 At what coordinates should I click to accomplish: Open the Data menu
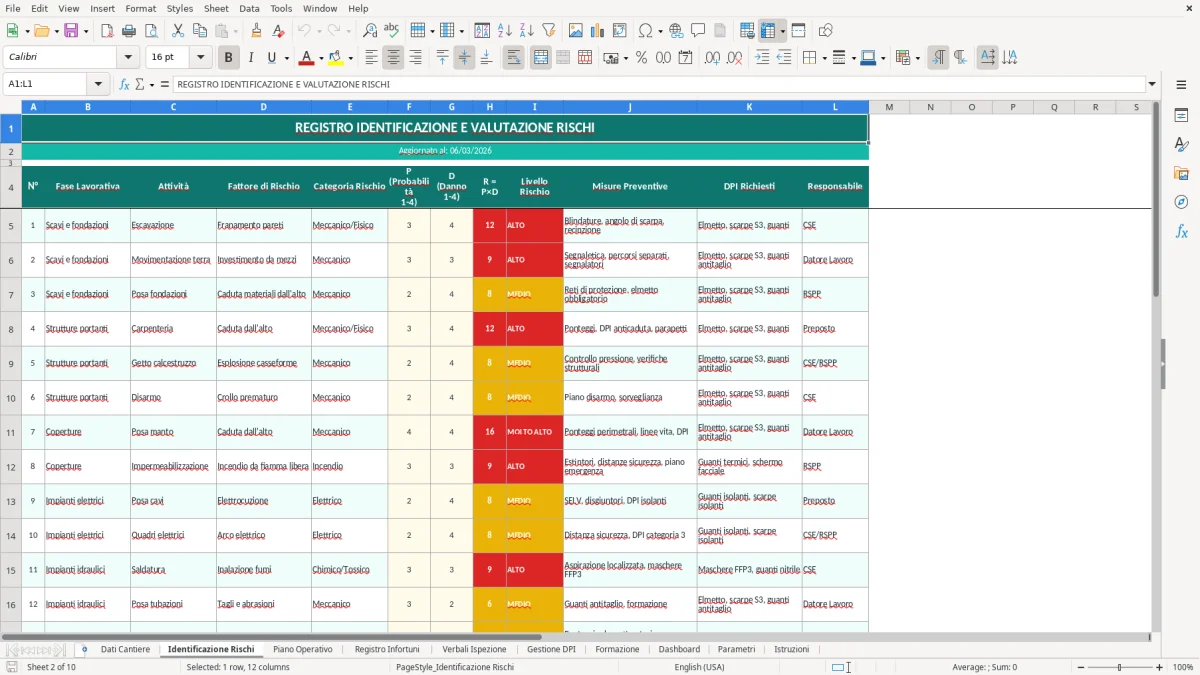[249, 8]
